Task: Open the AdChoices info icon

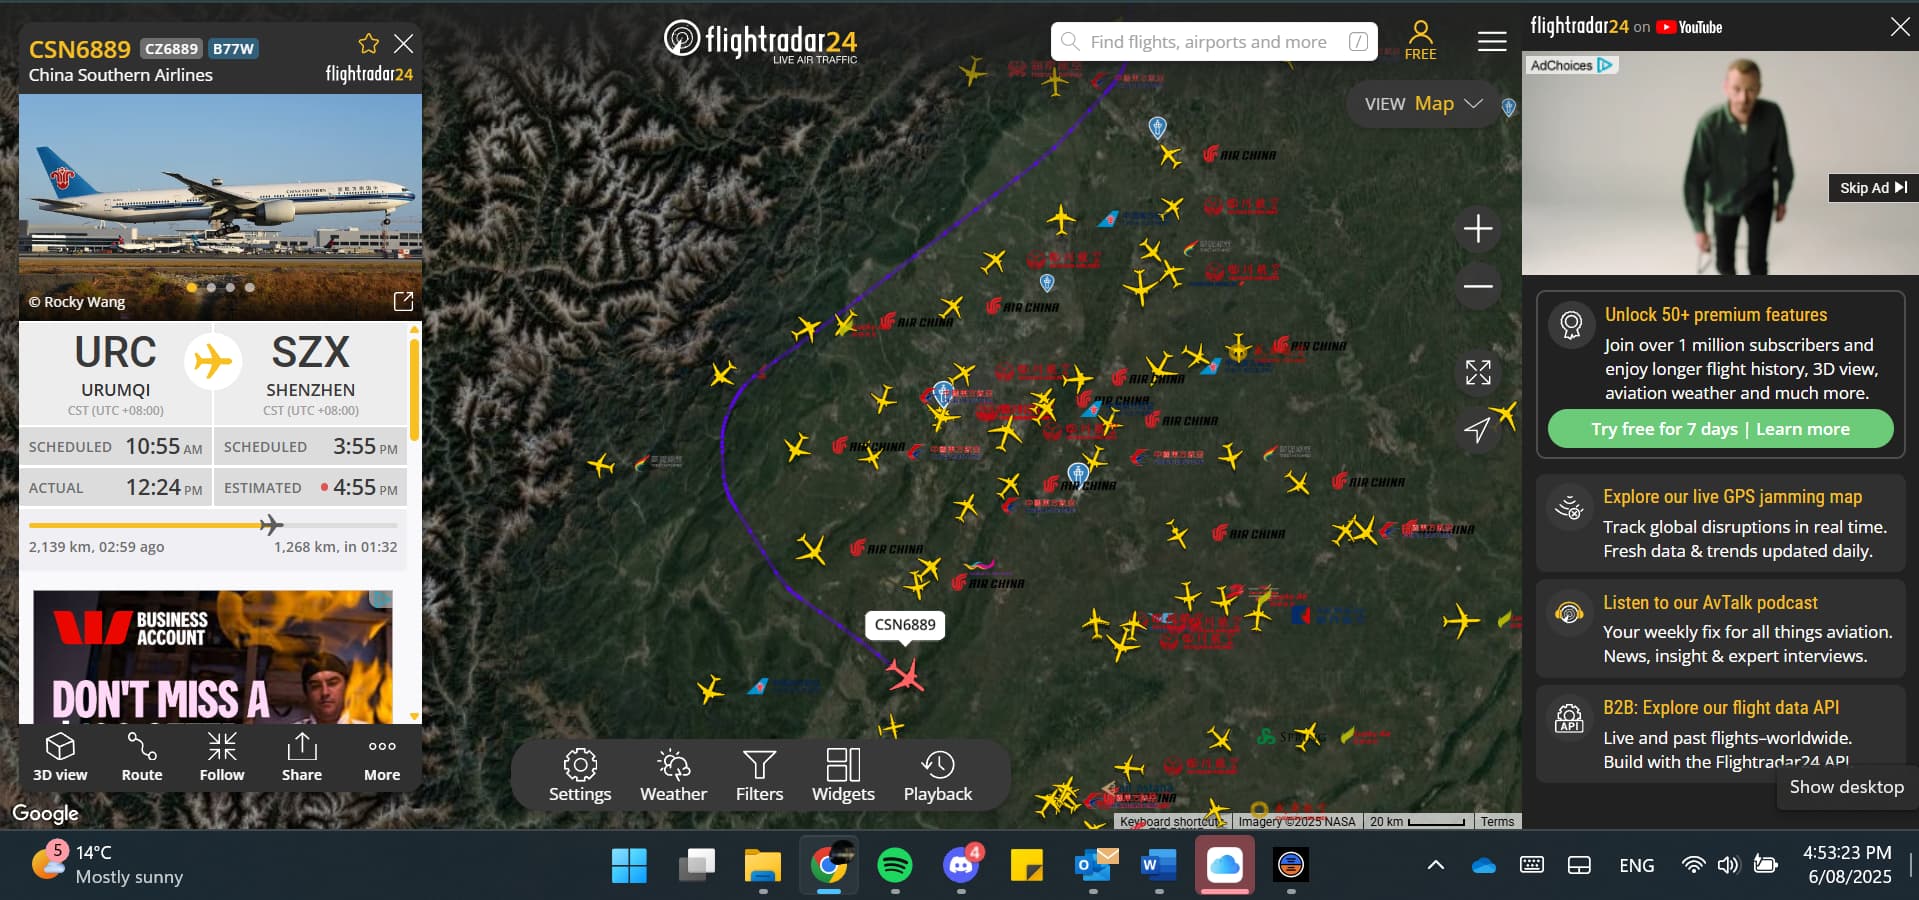Action: [1605, 65]
